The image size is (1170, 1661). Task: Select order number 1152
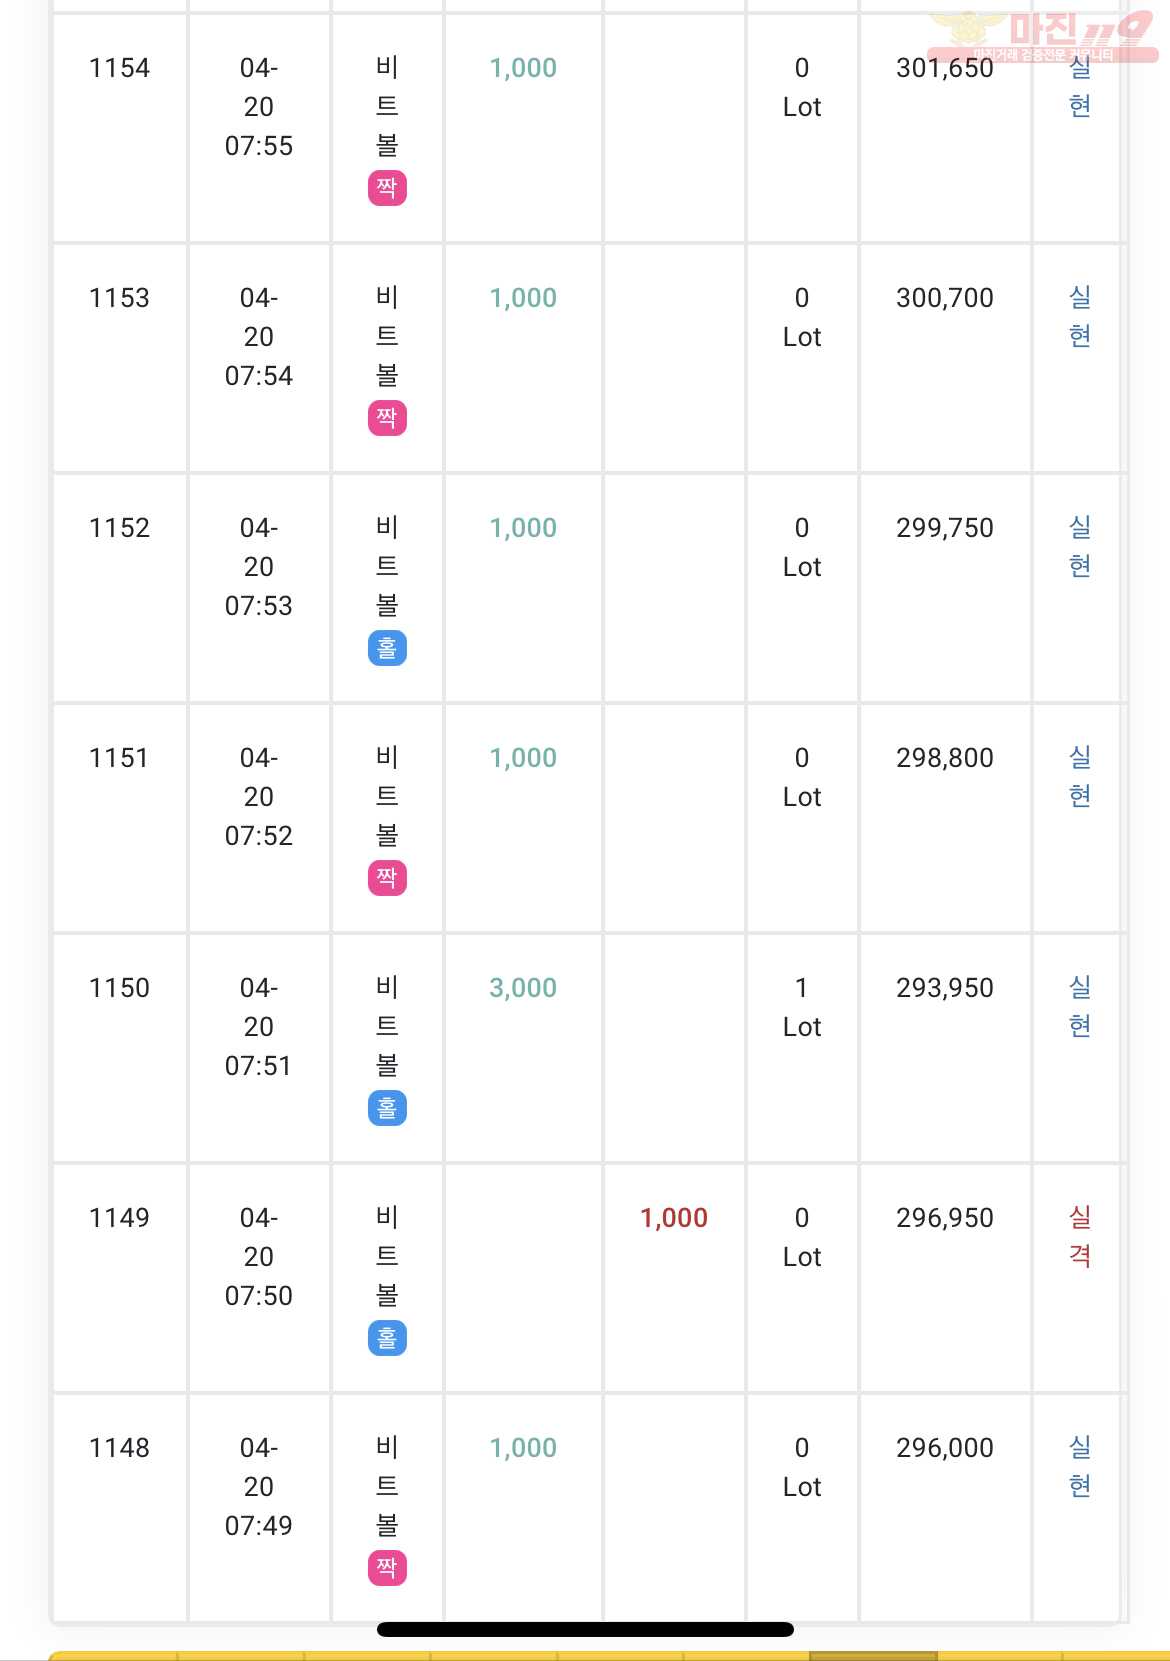(119, 528)
